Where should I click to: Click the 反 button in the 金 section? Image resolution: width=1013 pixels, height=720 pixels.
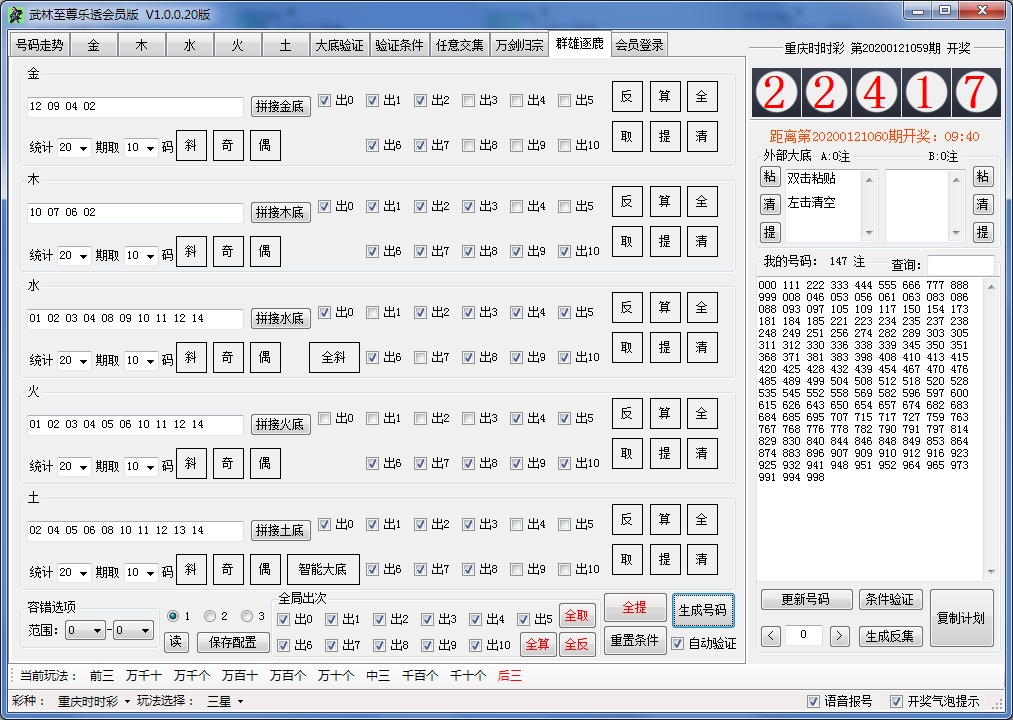point(627,96)
